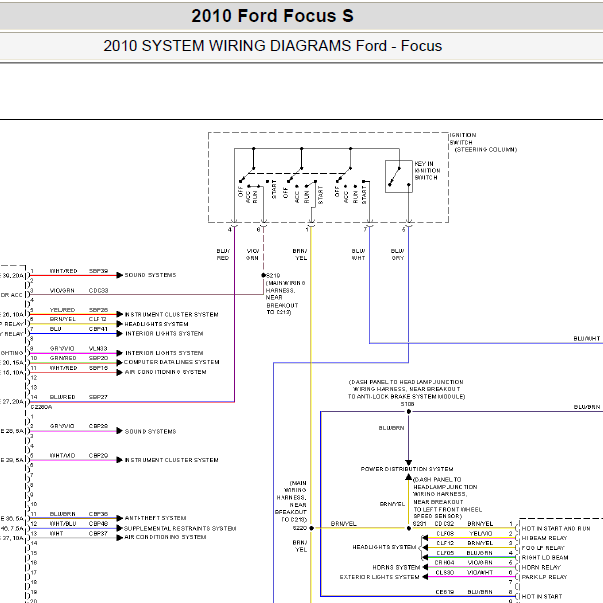Click HEADLIGHTS SYSTEM next to BRN/YEL CLF12
The width and height of the screenshot is (603, 603).
(157, 324)
